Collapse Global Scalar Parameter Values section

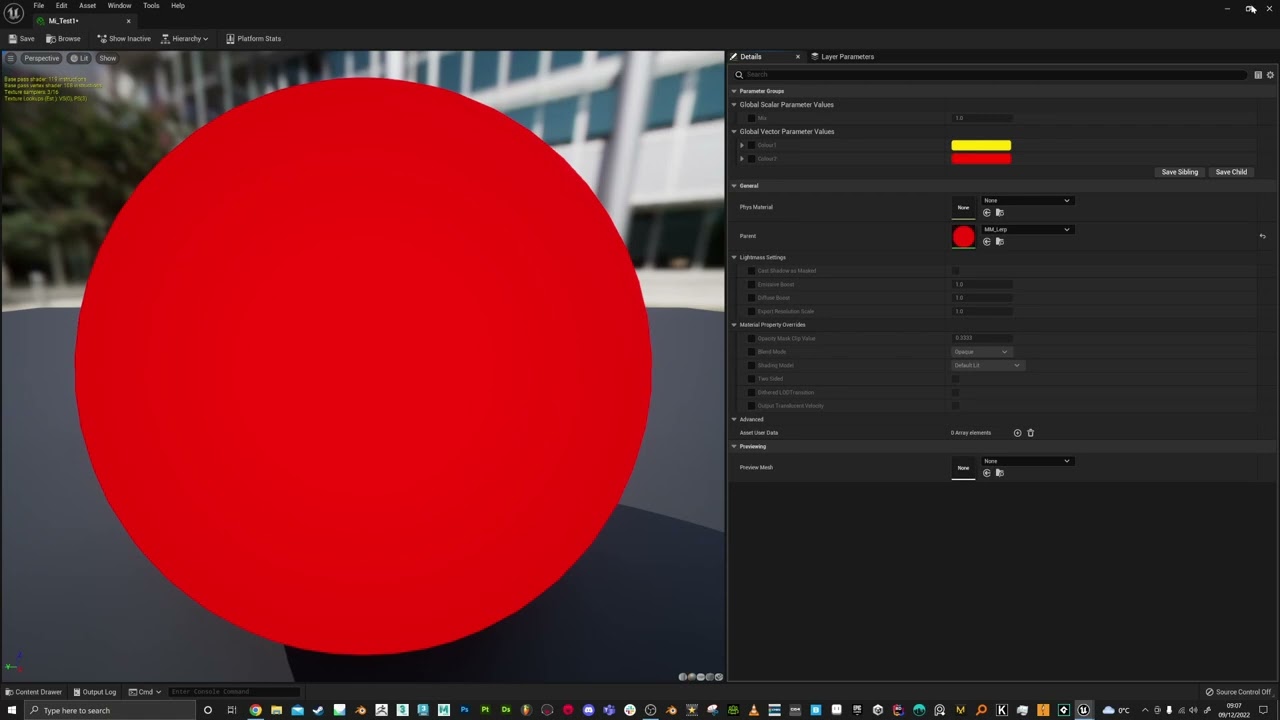(734, 104)
